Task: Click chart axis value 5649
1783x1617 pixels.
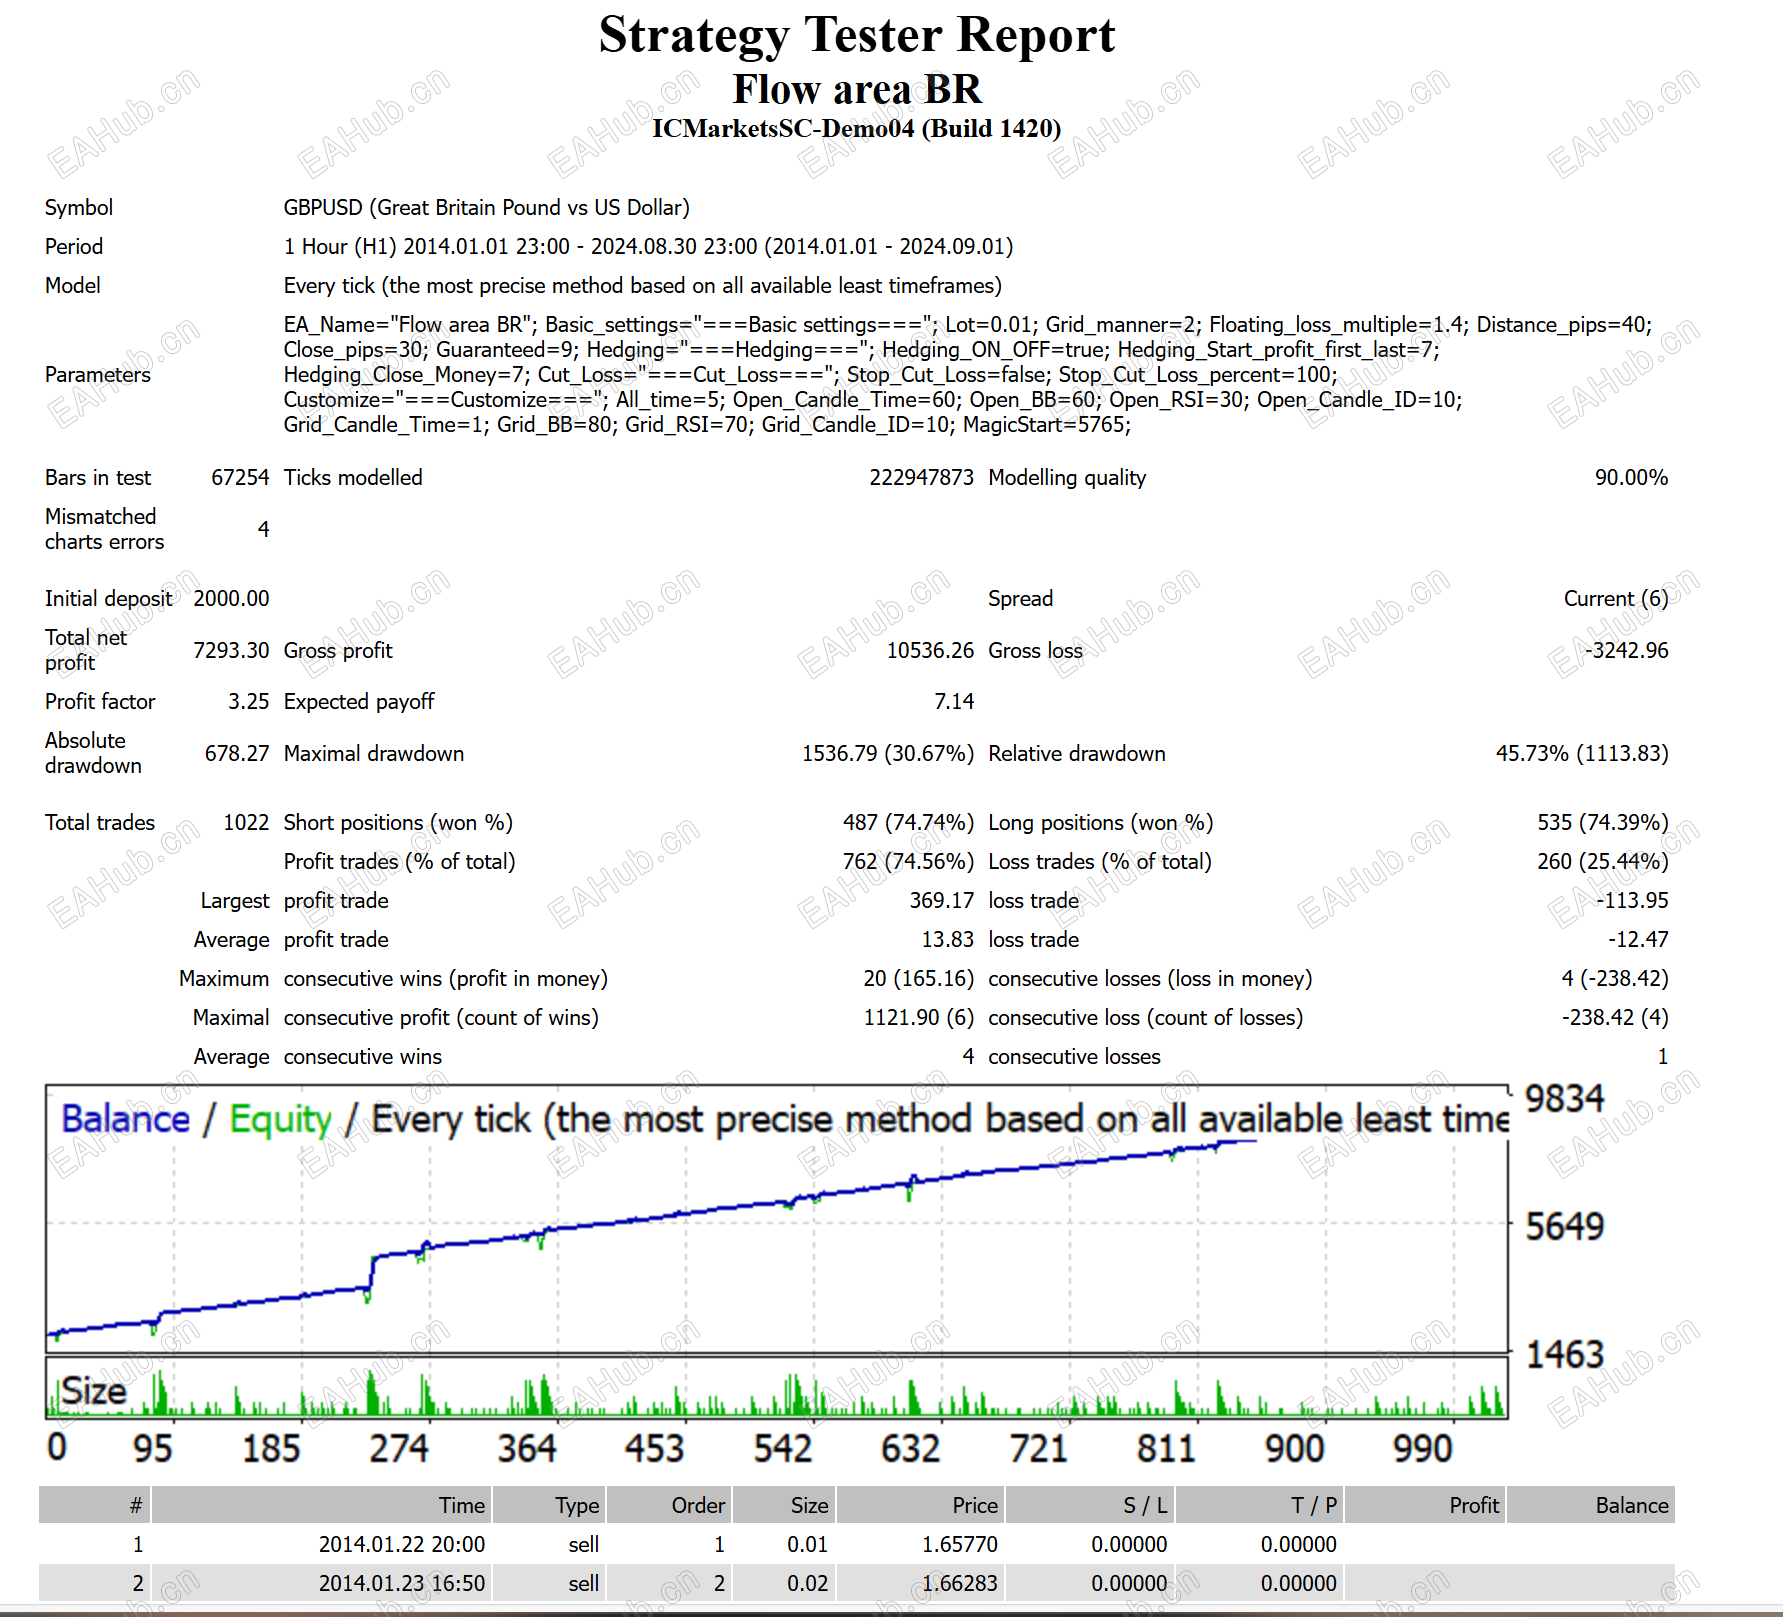Action: (1564, 1226)
